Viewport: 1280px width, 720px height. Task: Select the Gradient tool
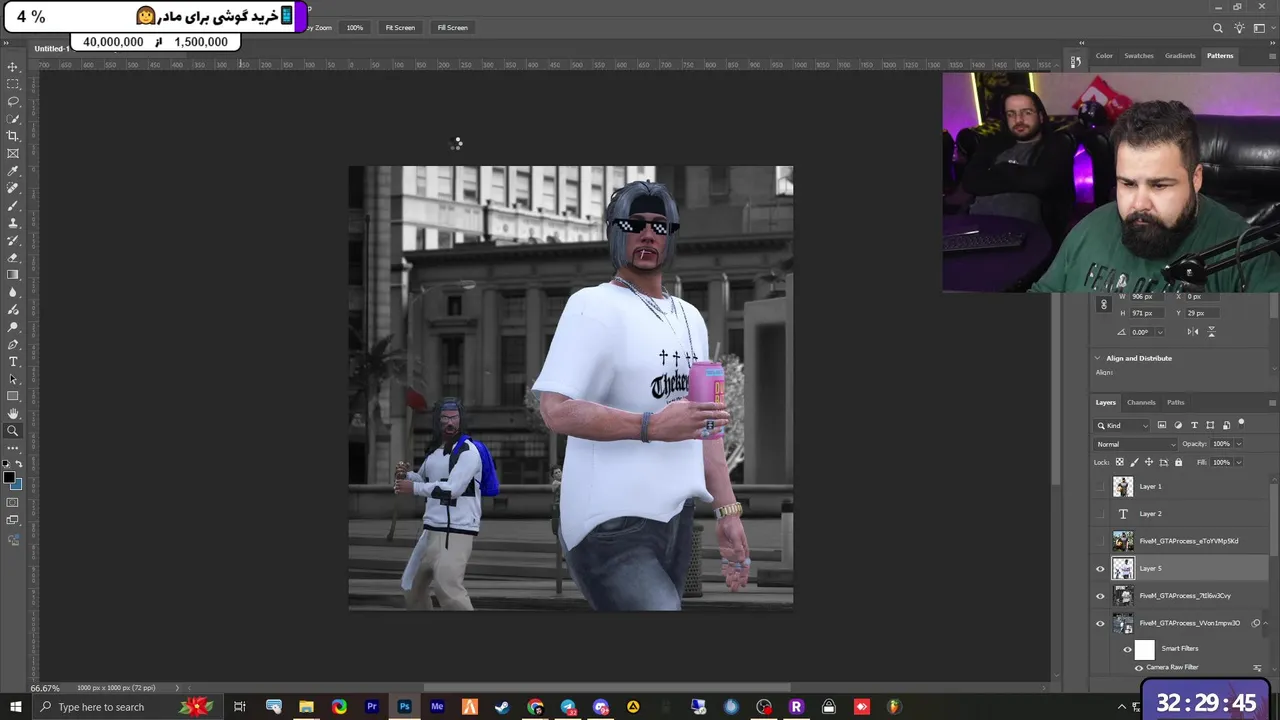[x=13, y=275]
